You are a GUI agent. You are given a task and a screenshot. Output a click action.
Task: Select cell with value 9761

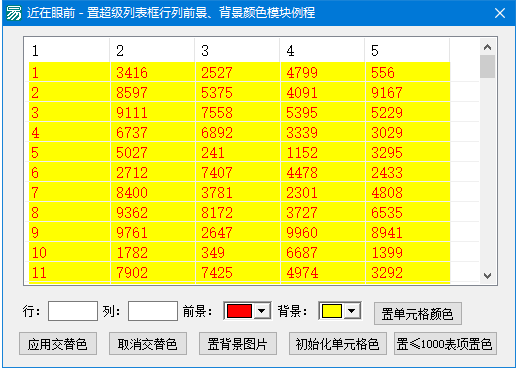click(152, 232)
